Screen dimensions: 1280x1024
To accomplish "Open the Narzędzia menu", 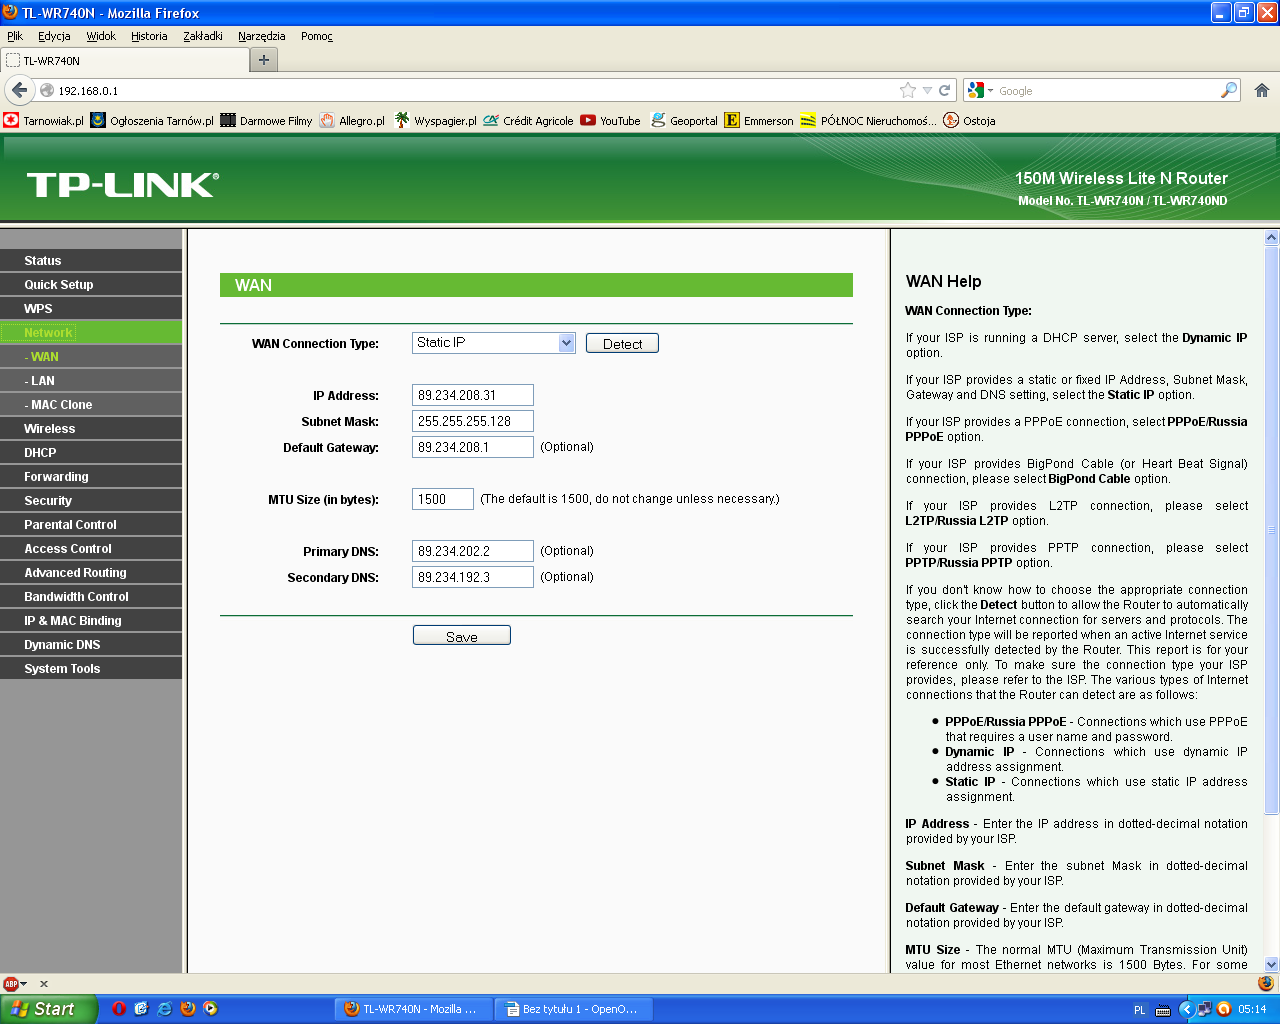I will [261, 36].
